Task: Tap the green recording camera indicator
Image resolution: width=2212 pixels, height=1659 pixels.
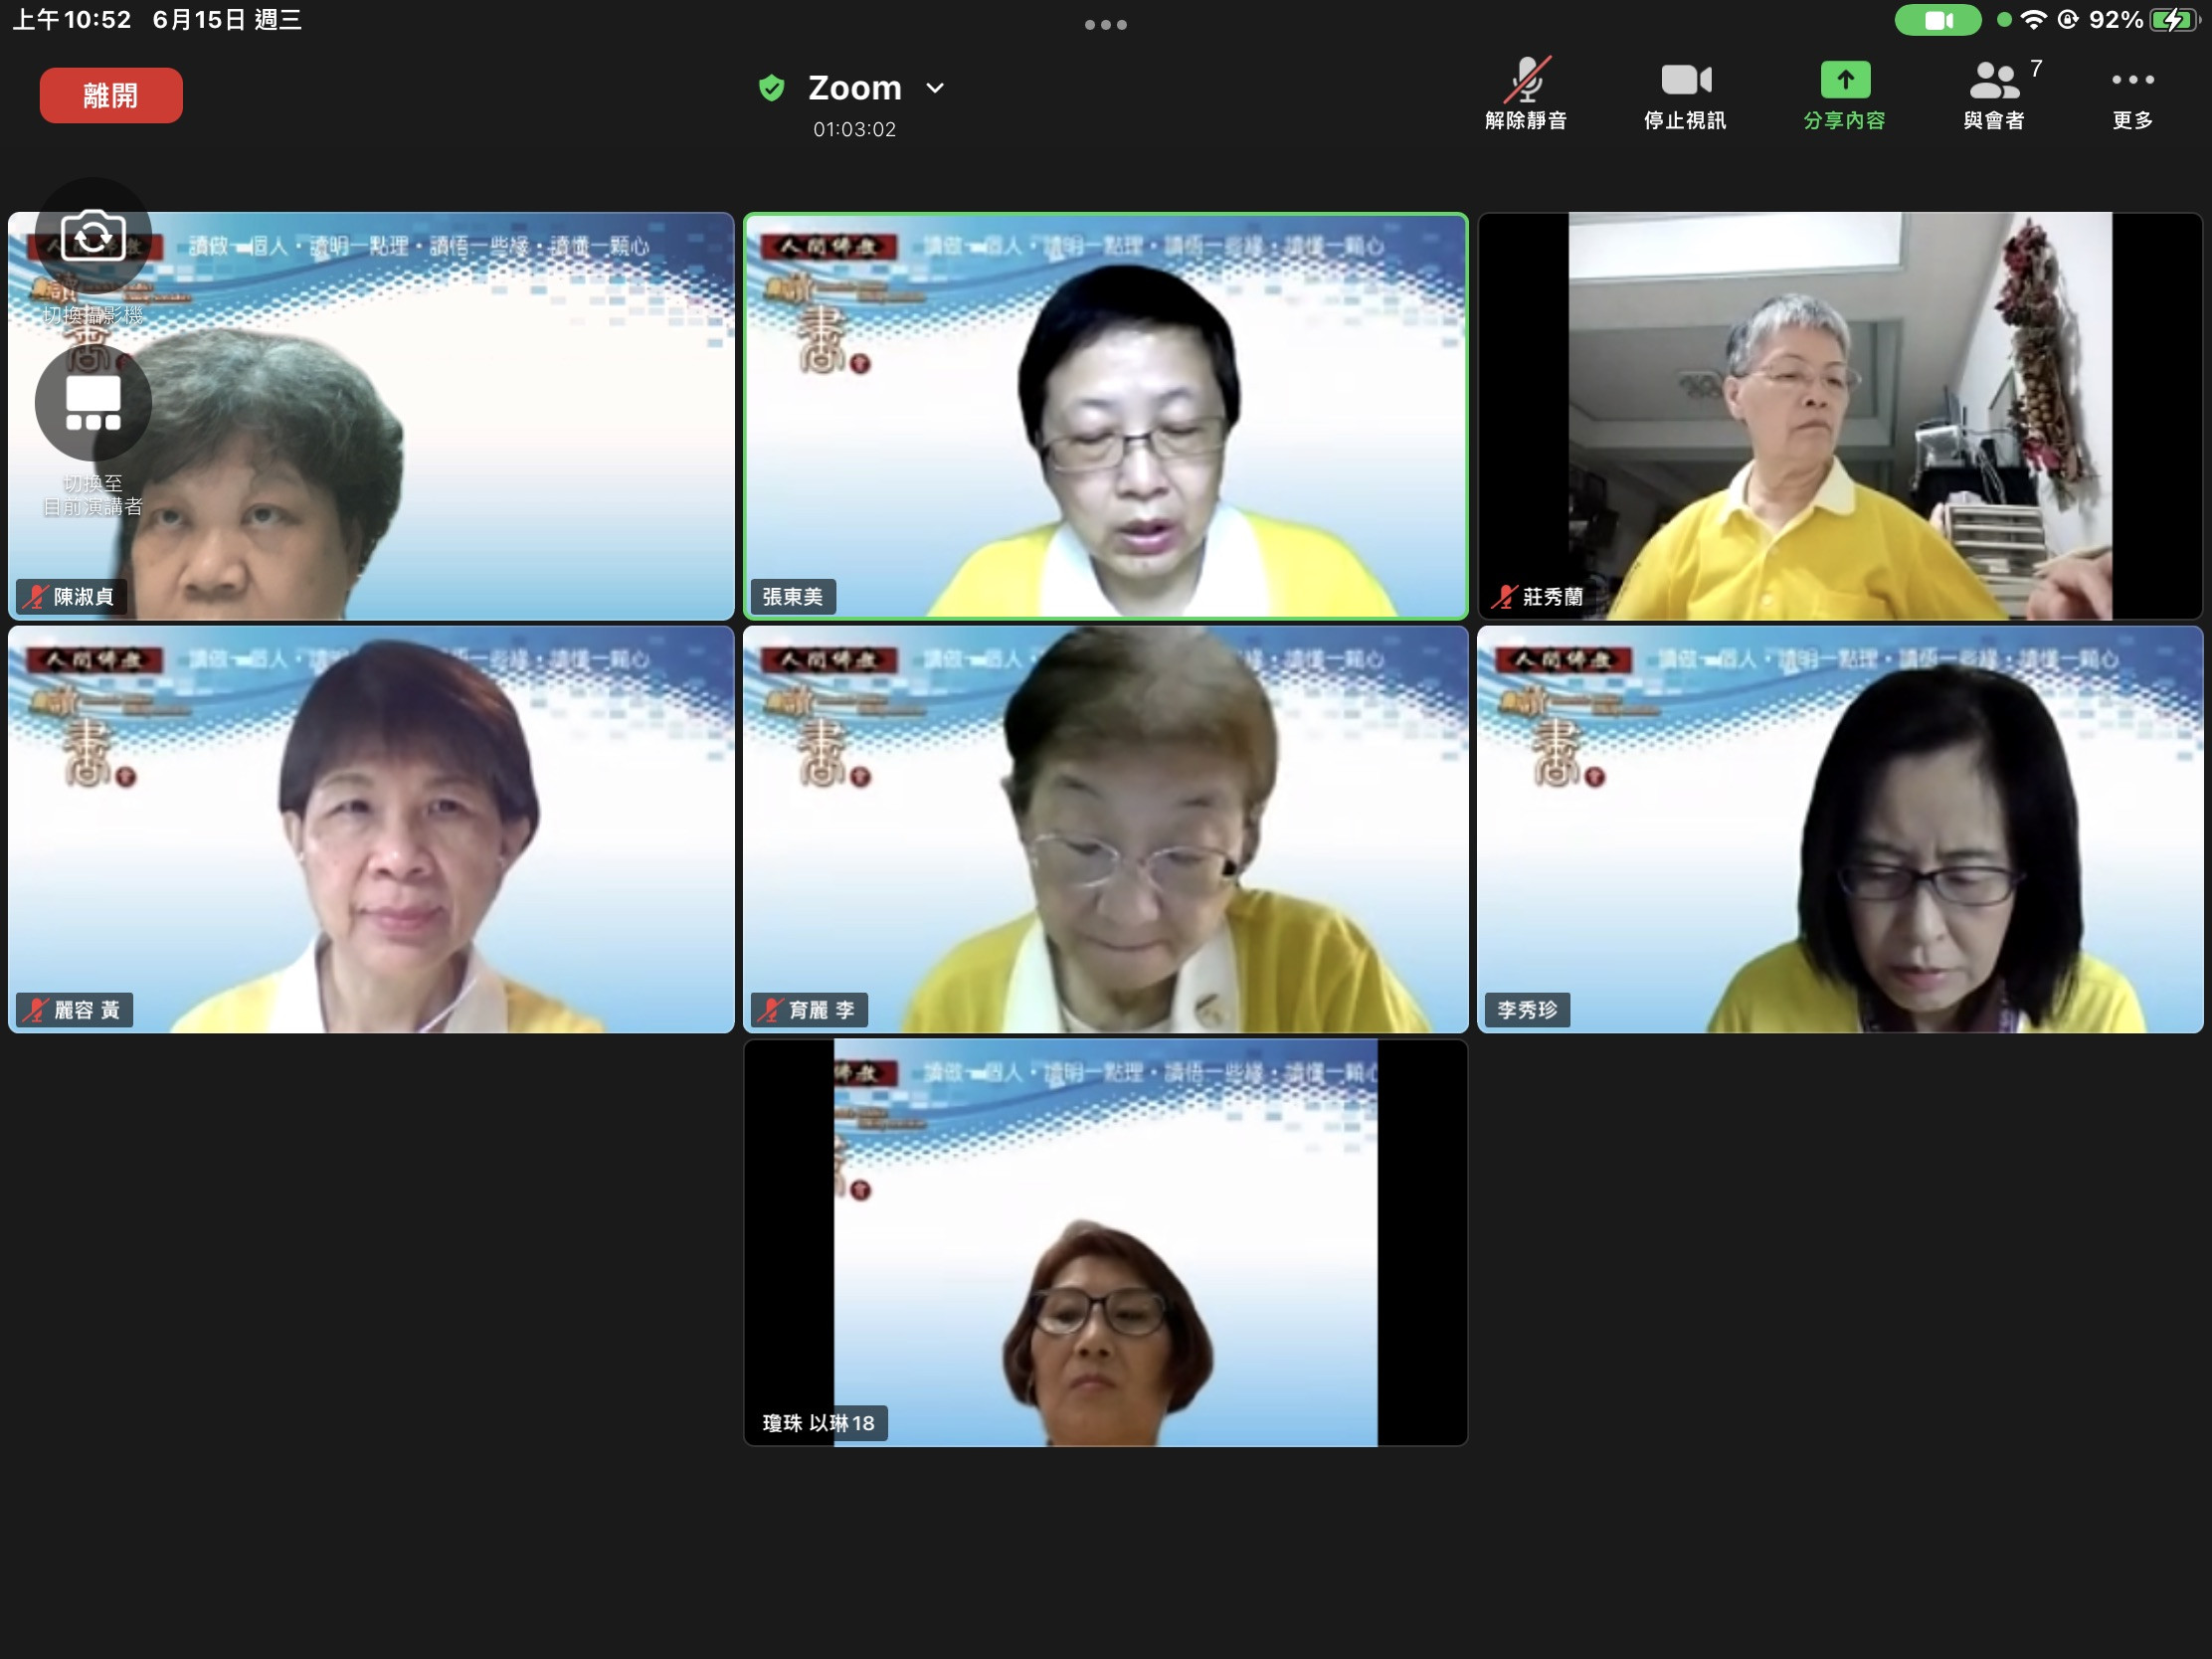Action: [x=1937, y=20]
